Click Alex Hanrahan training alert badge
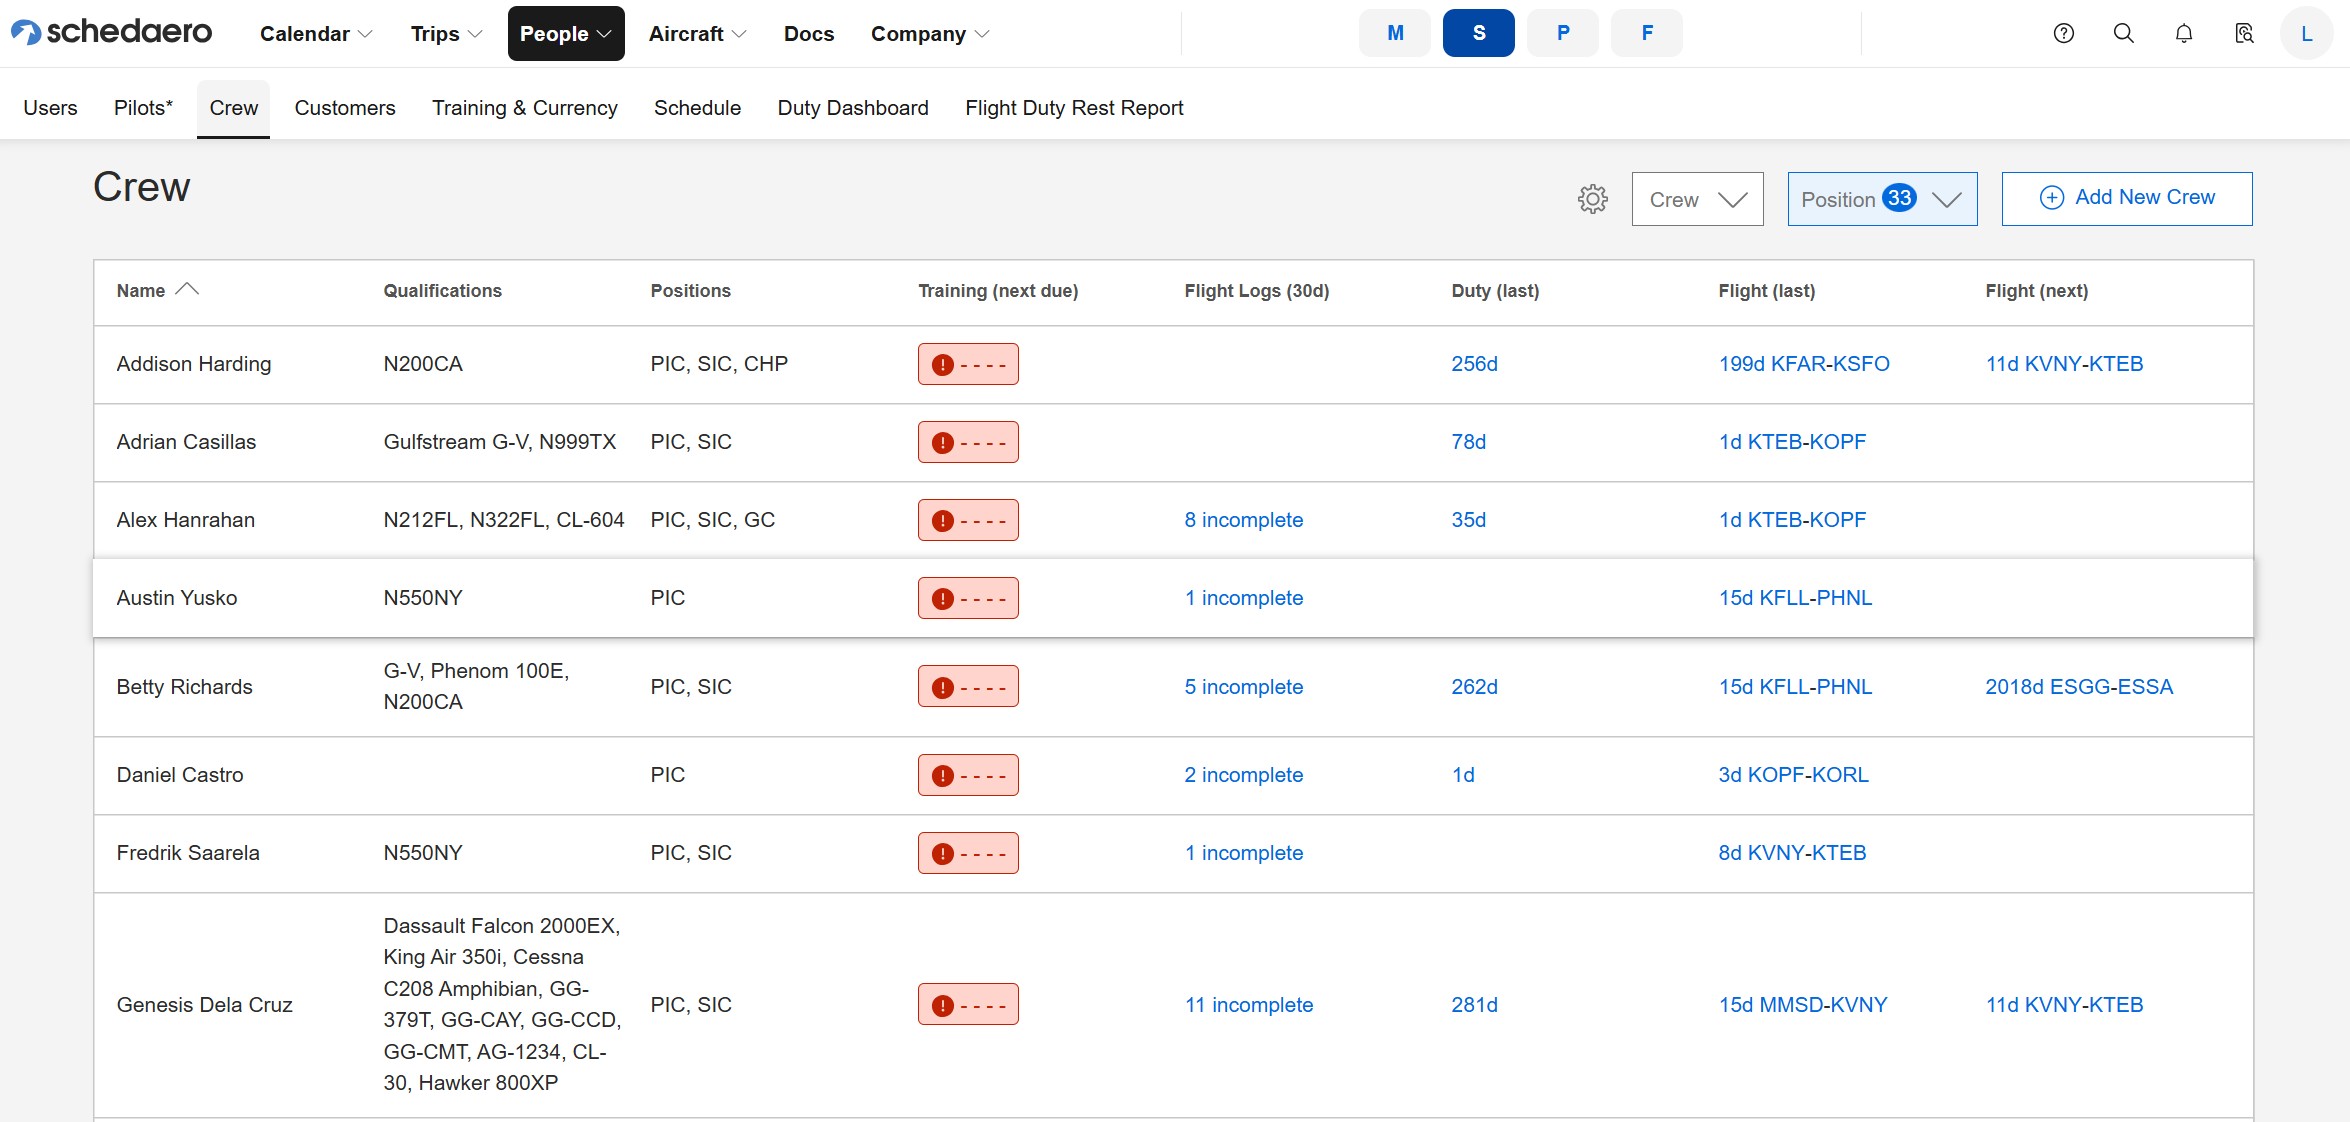Image resolution: width=2350 pixels, height=1122 pixels. coord(968,520)
